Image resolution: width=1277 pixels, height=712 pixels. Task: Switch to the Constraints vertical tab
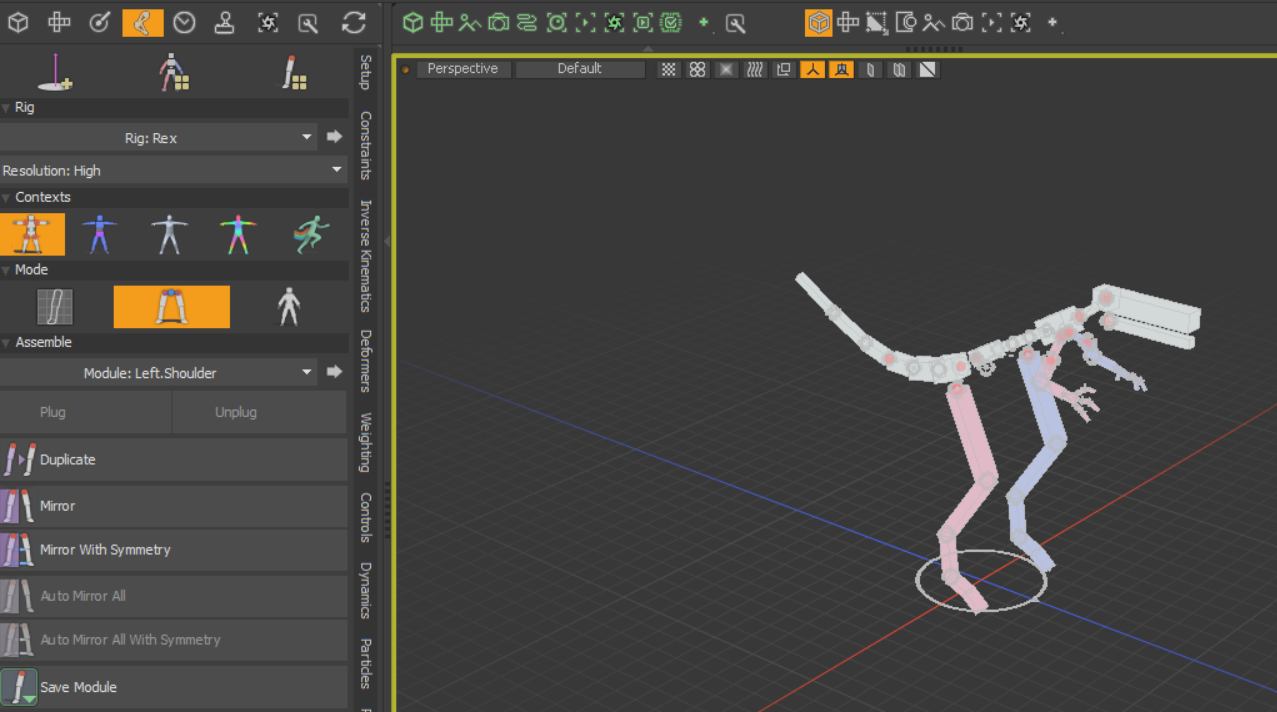[x=365, y=145]
